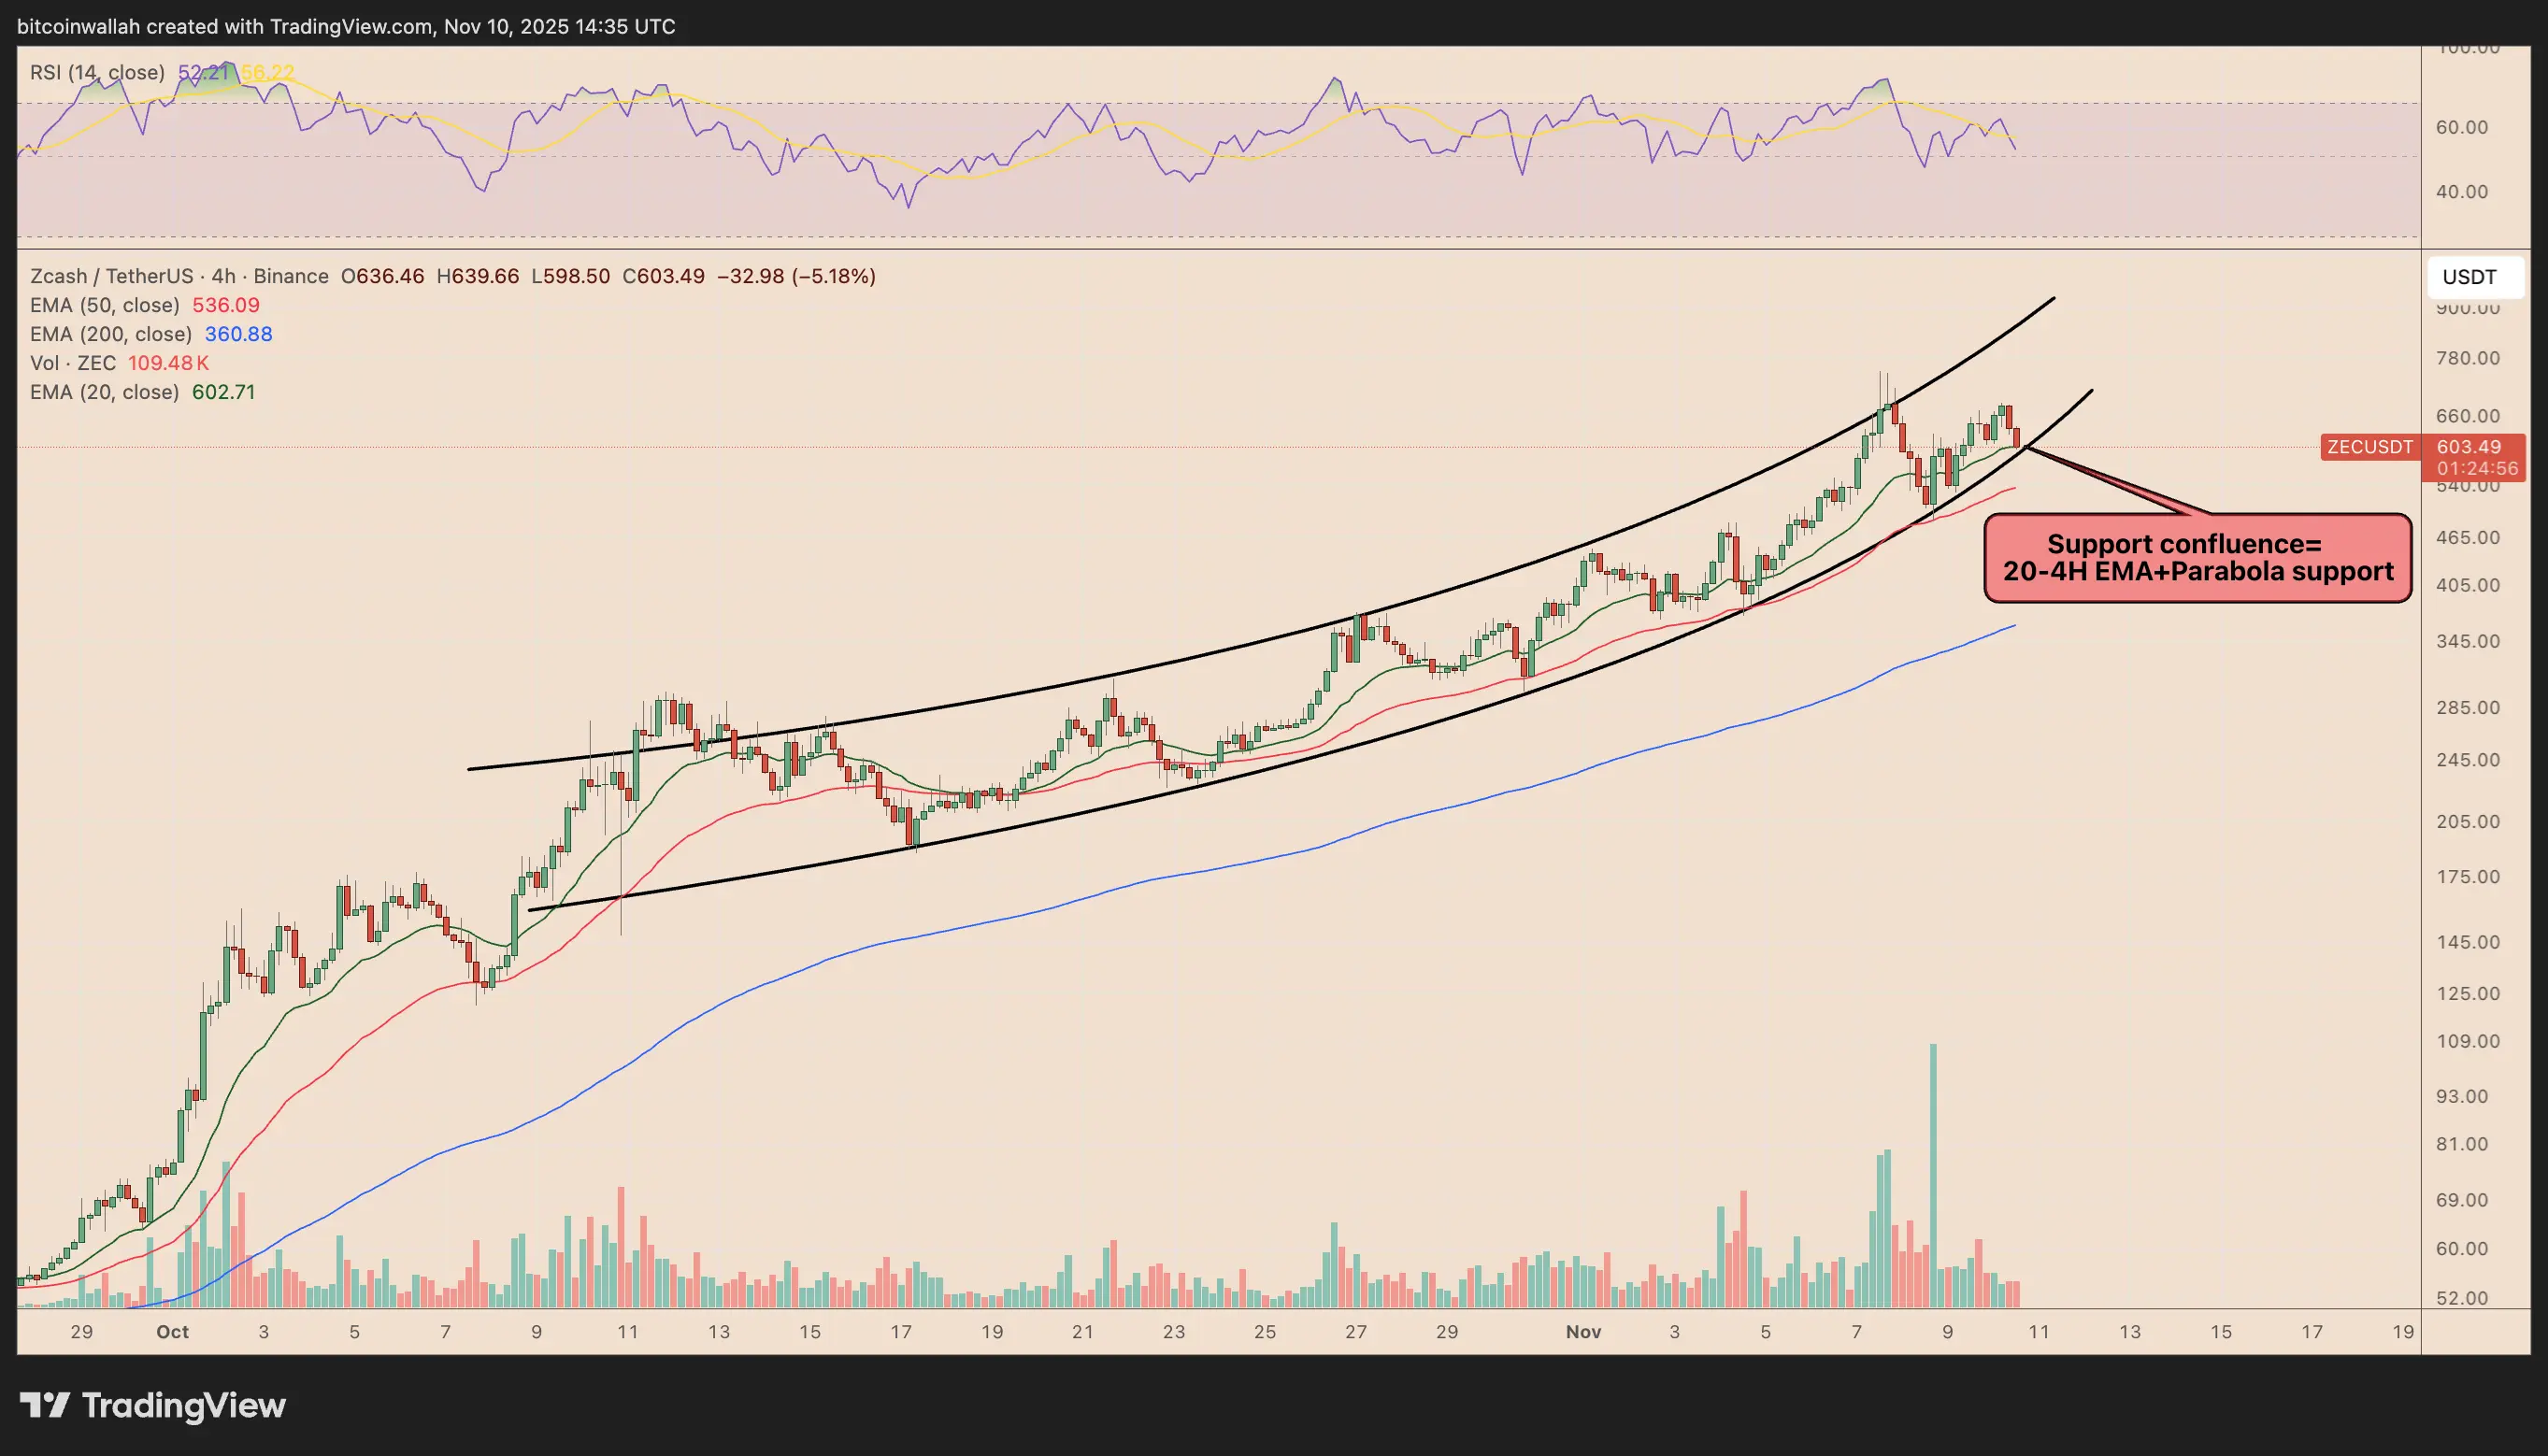Select the RSI (14, close) legend

[97, 72]
